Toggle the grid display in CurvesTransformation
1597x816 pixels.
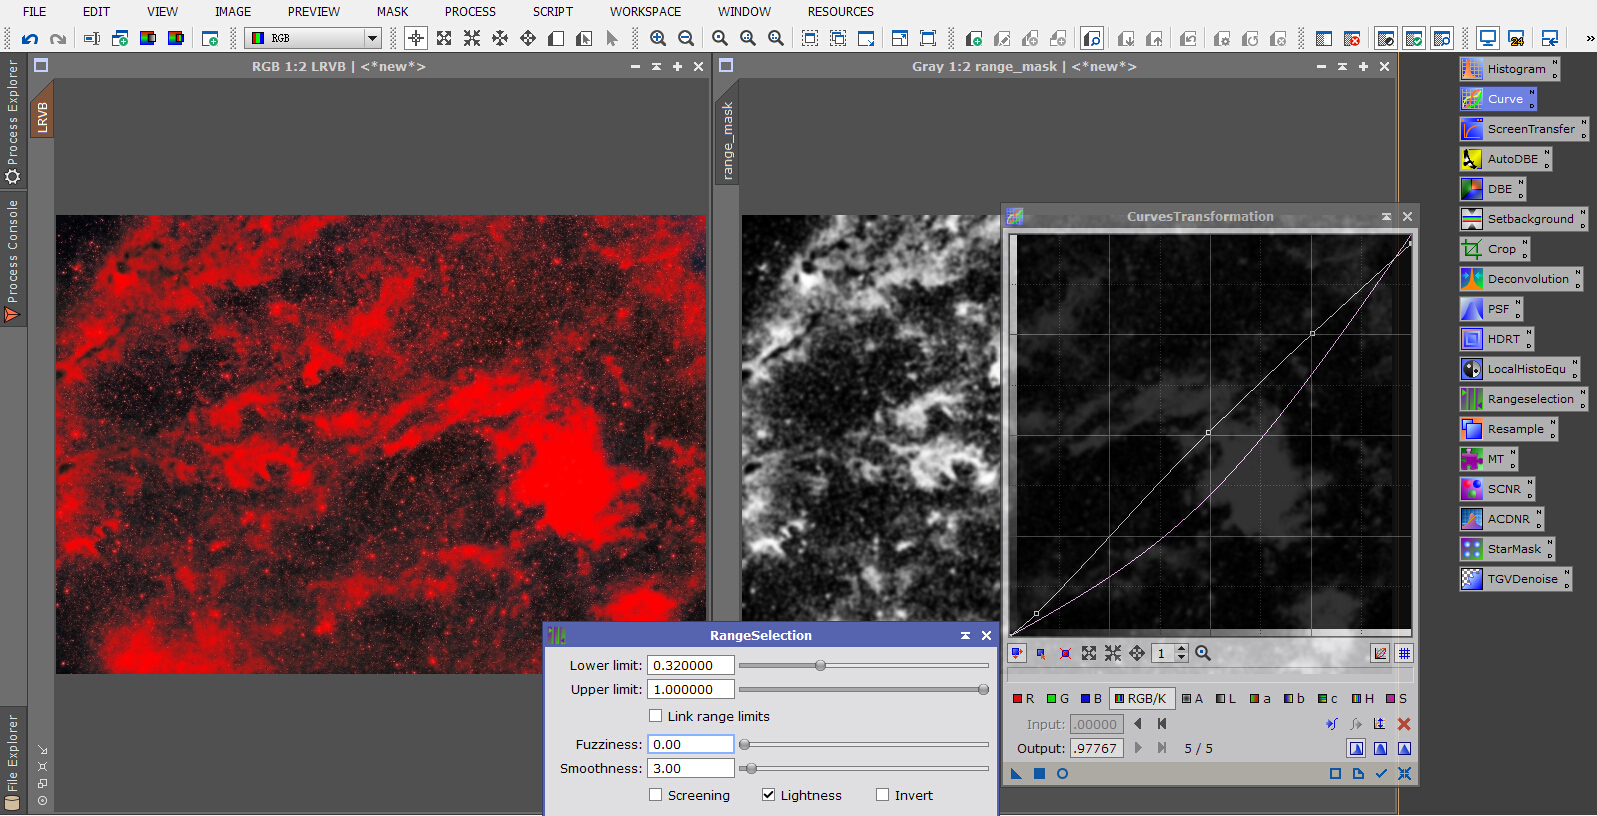tap(1404, 653)
